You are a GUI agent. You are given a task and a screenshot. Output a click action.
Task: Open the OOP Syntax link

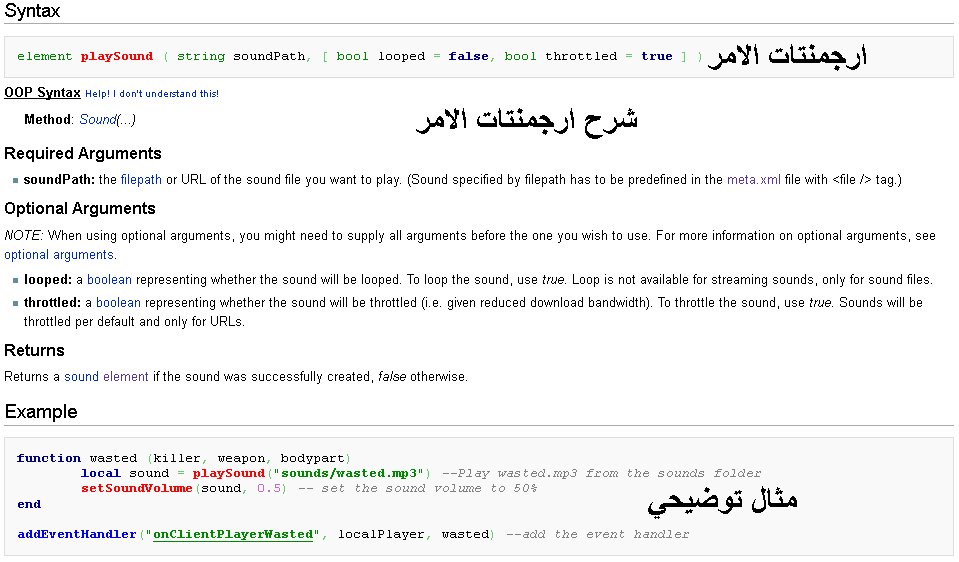point(42,93)
